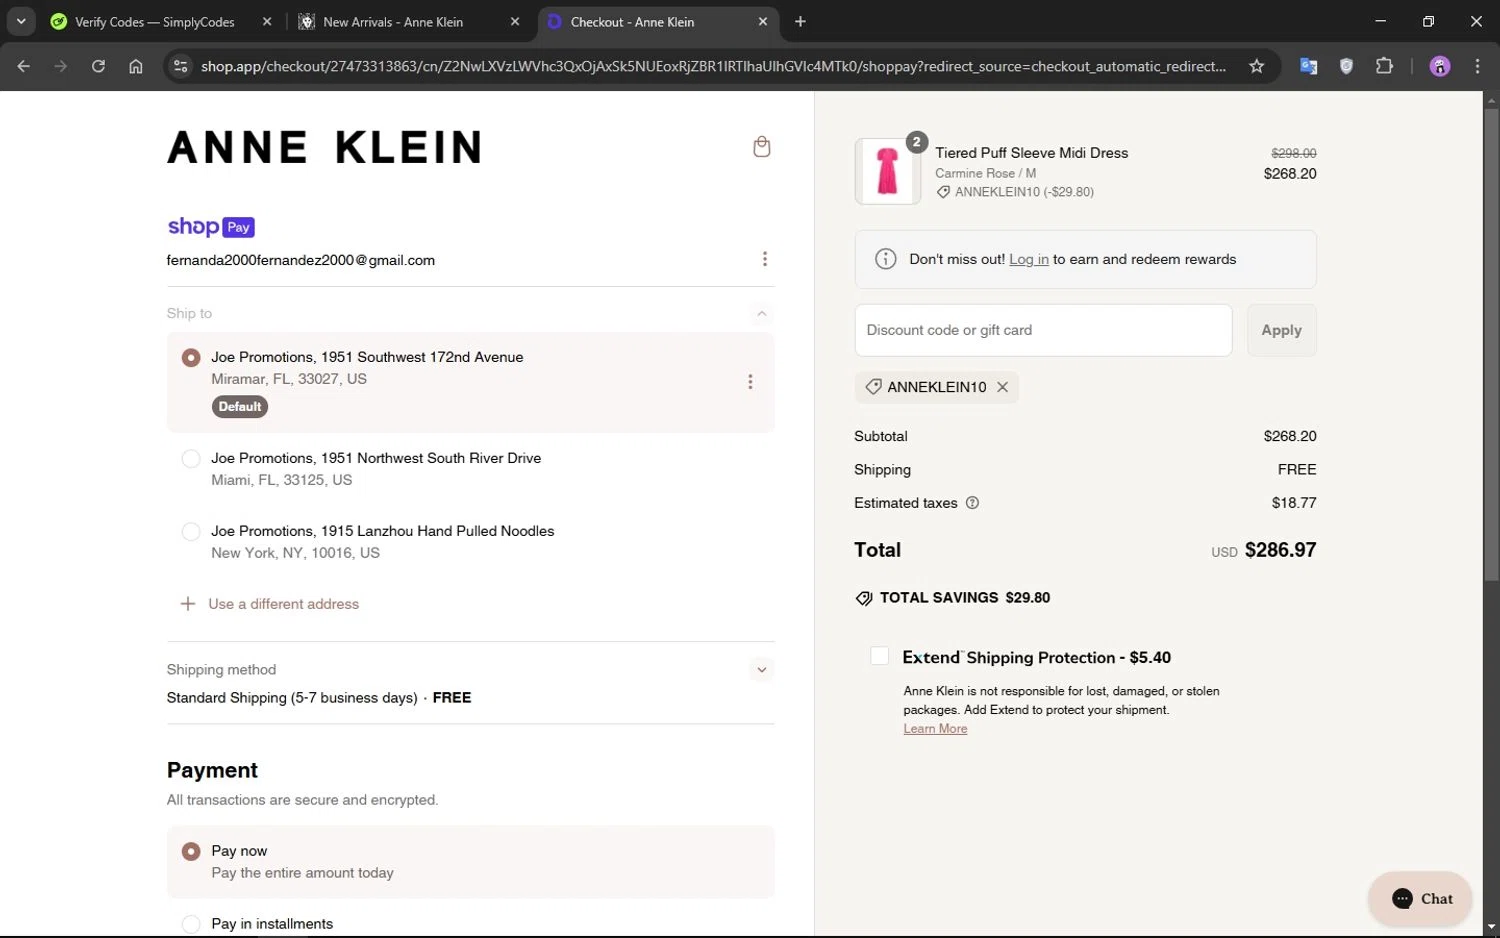Remove the ANNEKLEIN10 discount code
The height and width of the screenshot is (938, 1500).
click(1002, 387)
